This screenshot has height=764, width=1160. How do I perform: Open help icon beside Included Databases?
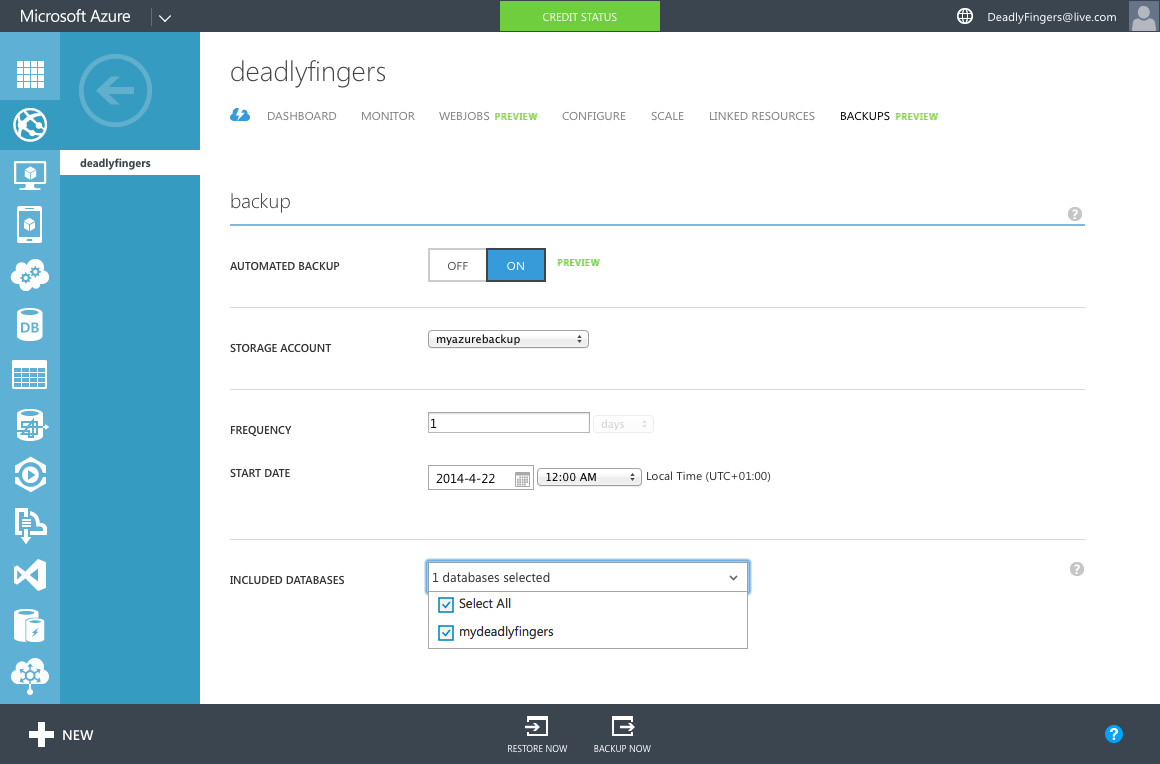[x=1076, y=569]
